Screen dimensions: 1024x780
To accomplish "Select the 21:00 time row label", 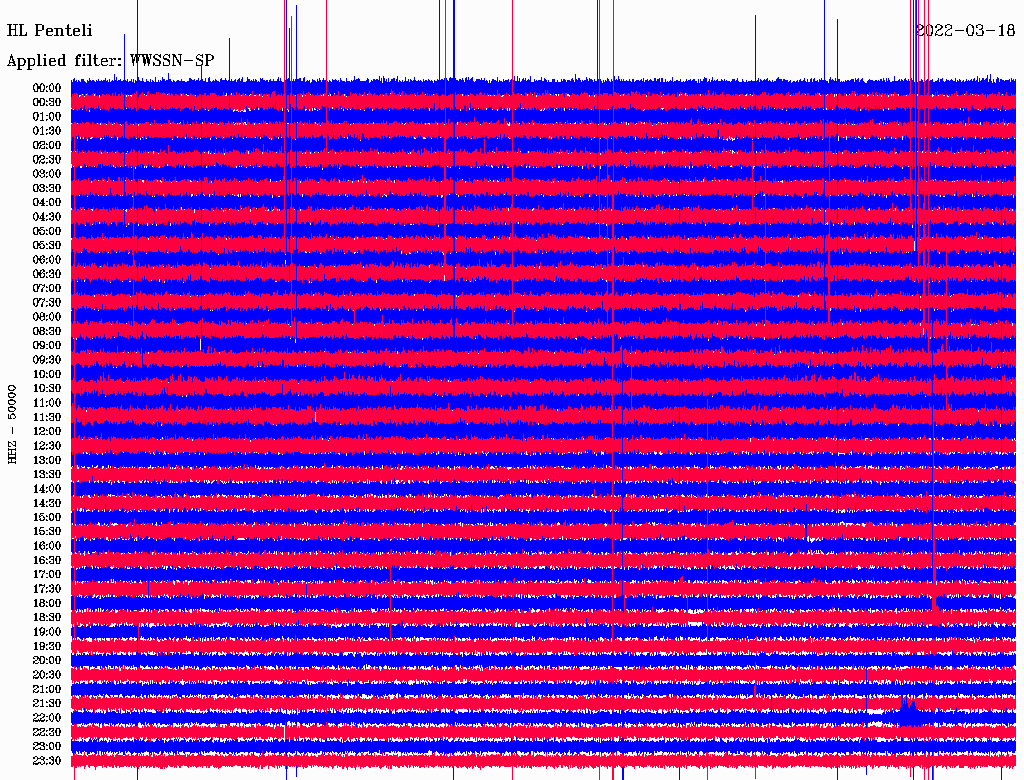I will (x=47, y=689).
